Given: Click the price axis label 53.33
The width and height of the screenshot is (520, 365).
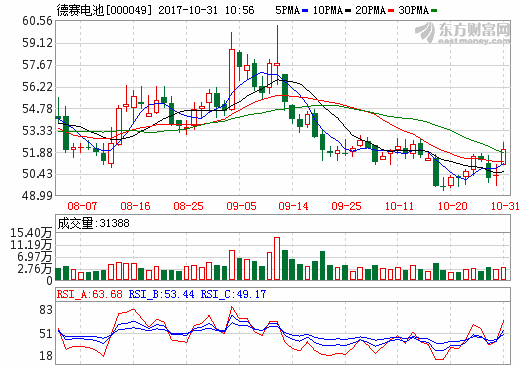Looking at the screenshot, I should (37, 131).
